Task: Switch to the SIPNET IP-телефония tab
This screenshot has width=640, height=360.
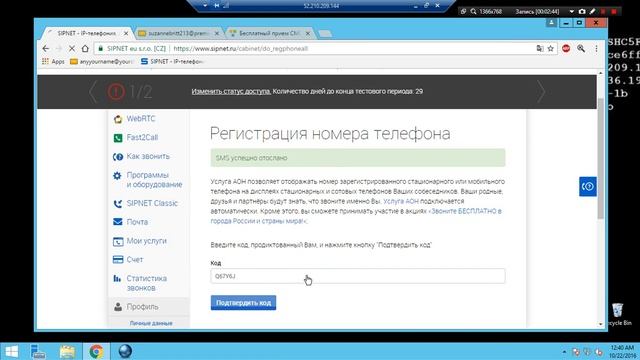Action: pos(87,33)
